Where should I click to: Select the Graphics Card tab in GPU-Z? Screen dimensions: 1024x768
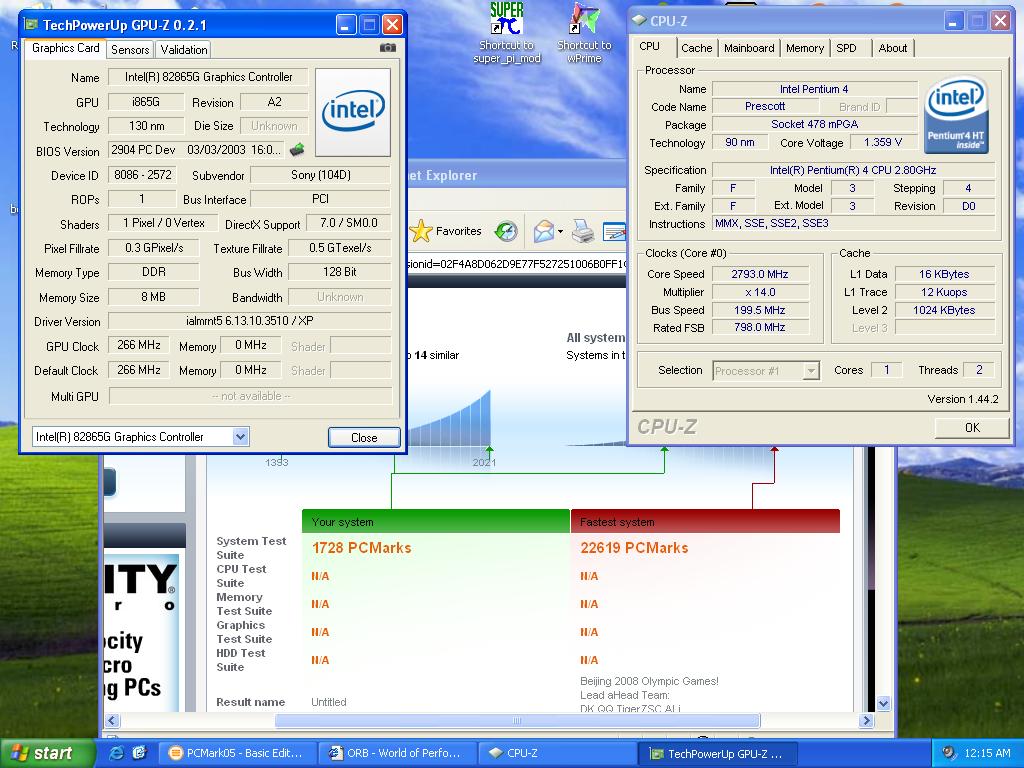click(x=65, y=48)
